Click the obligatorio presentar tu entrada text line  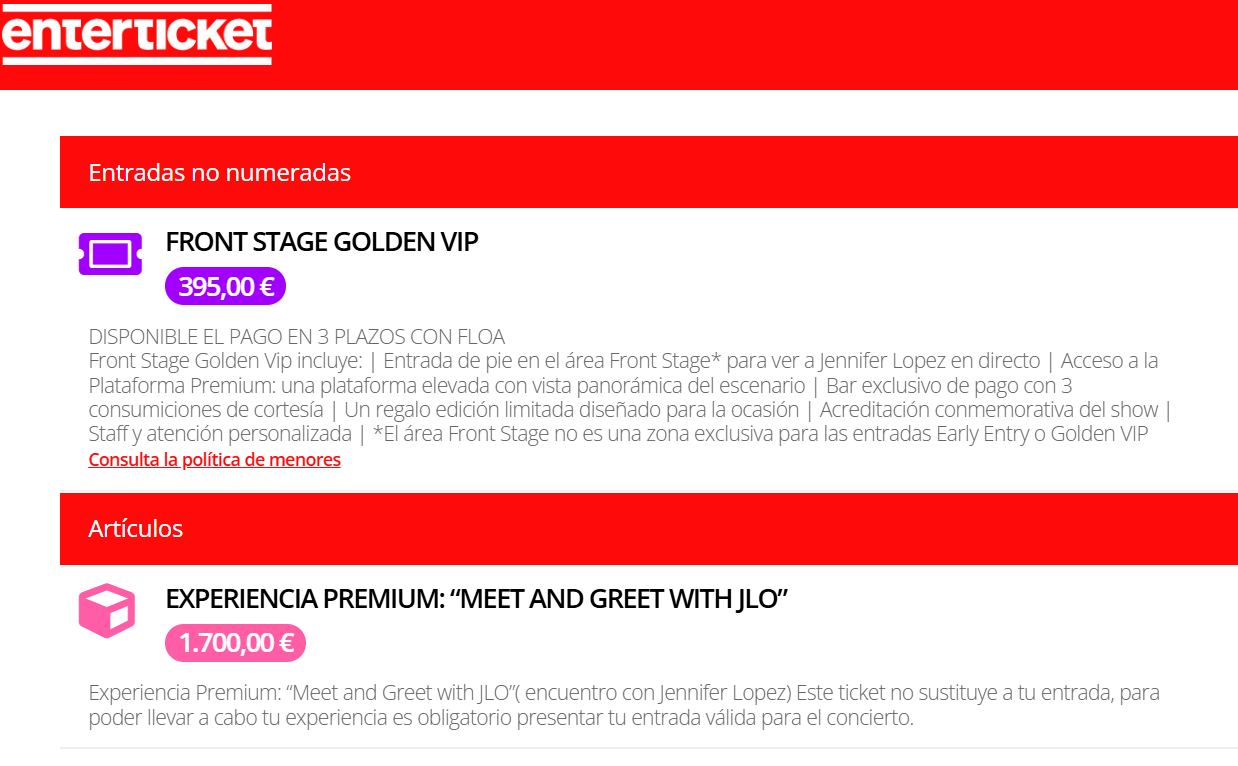pyautogui.click(x=501, y=718)
